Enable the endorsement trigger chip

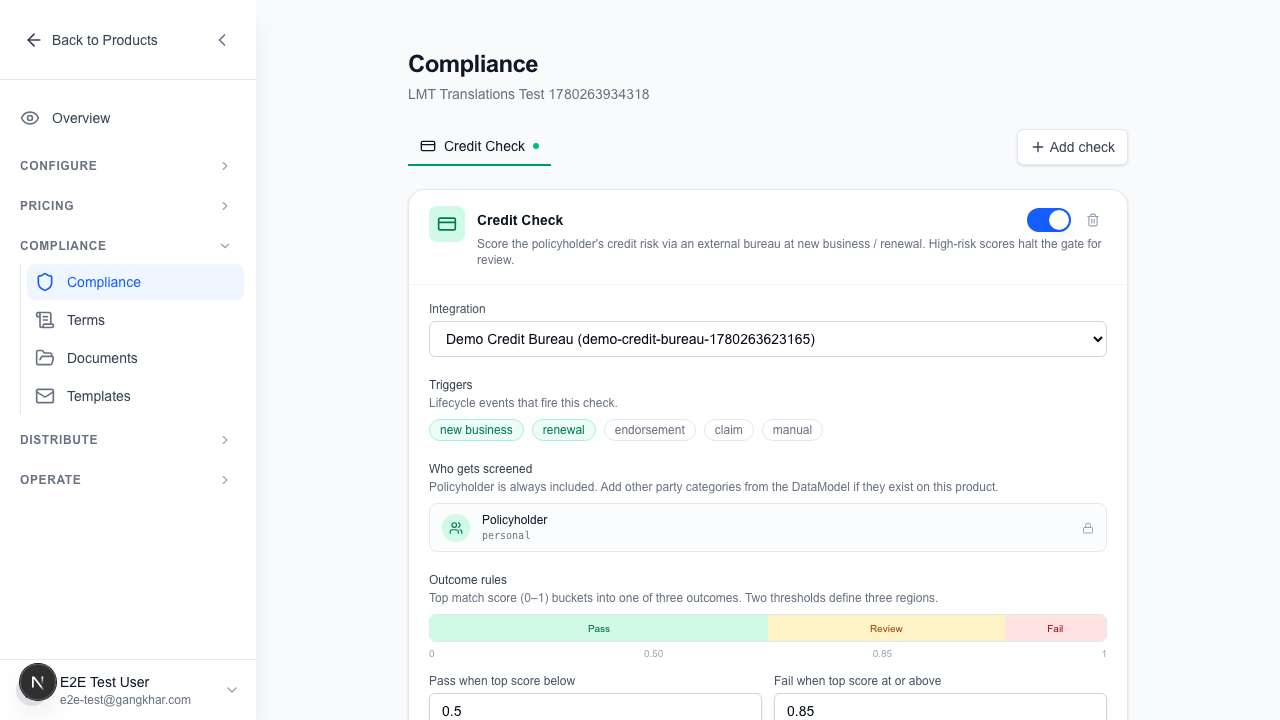(650, 430)
